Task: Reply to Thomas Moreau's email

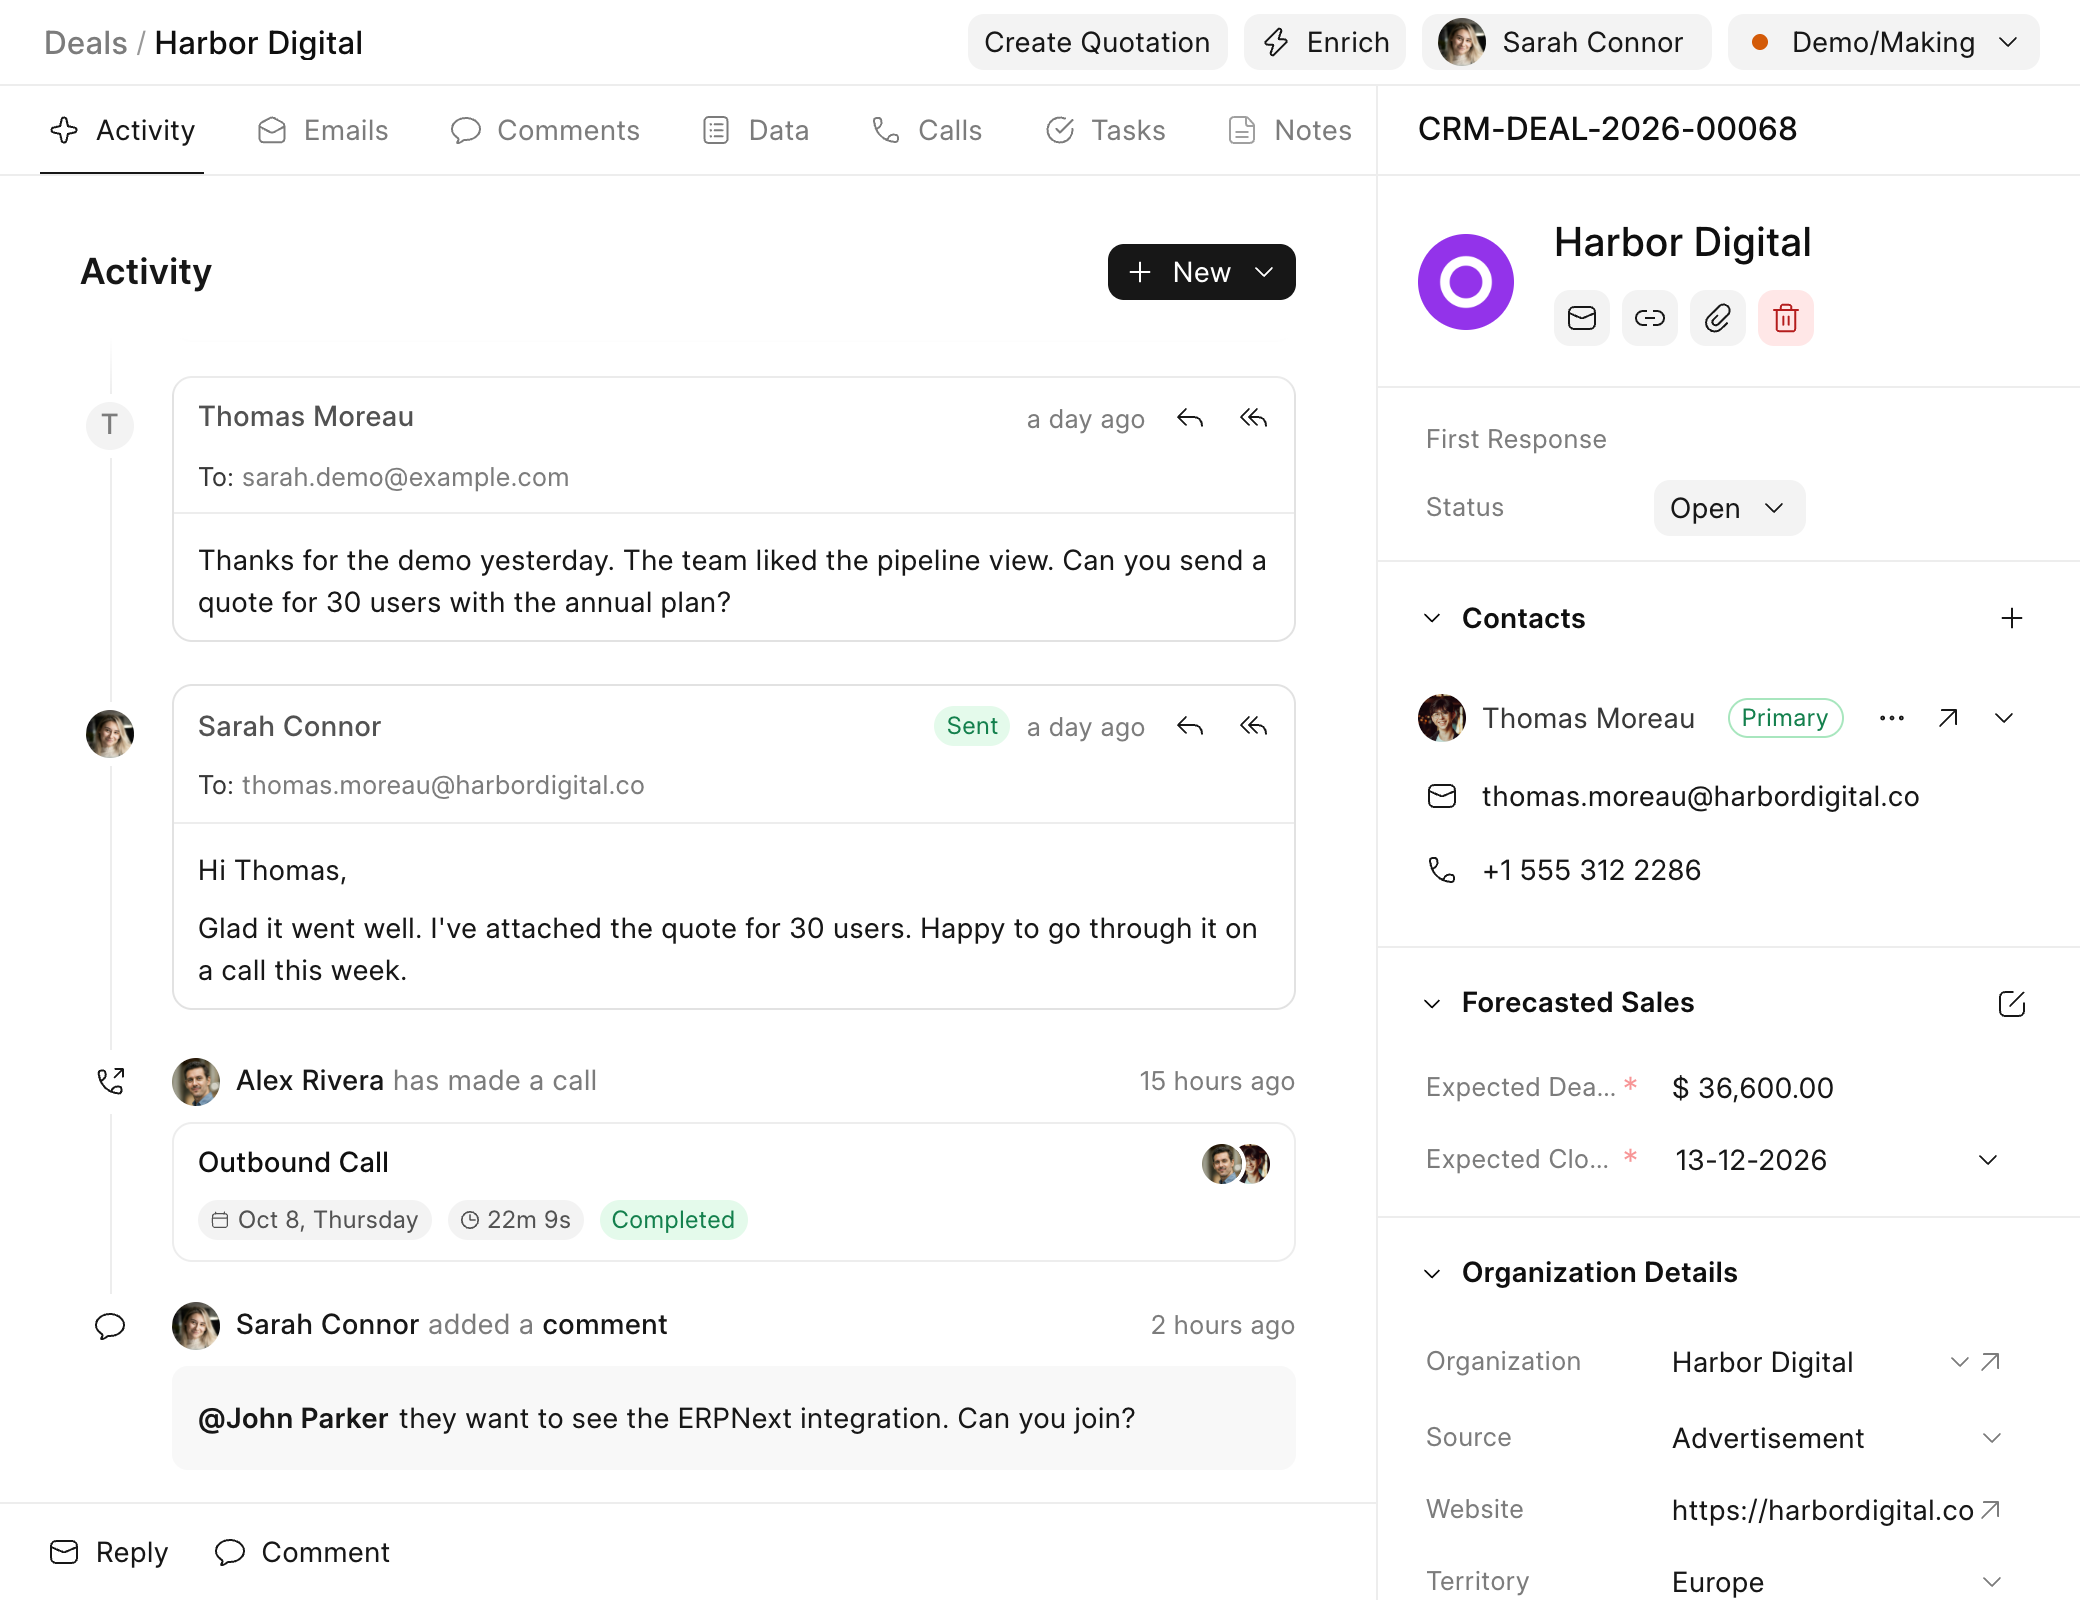Action: coord(1190,418)
